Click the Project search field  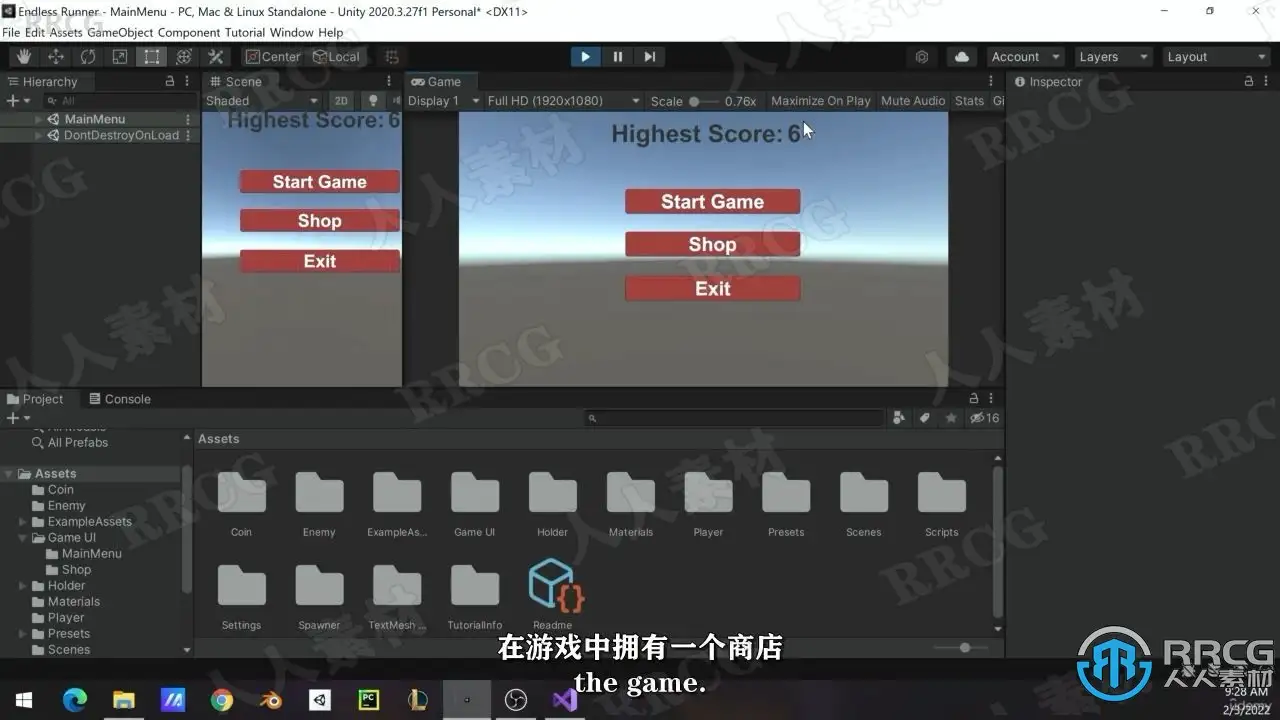[735, 418]
